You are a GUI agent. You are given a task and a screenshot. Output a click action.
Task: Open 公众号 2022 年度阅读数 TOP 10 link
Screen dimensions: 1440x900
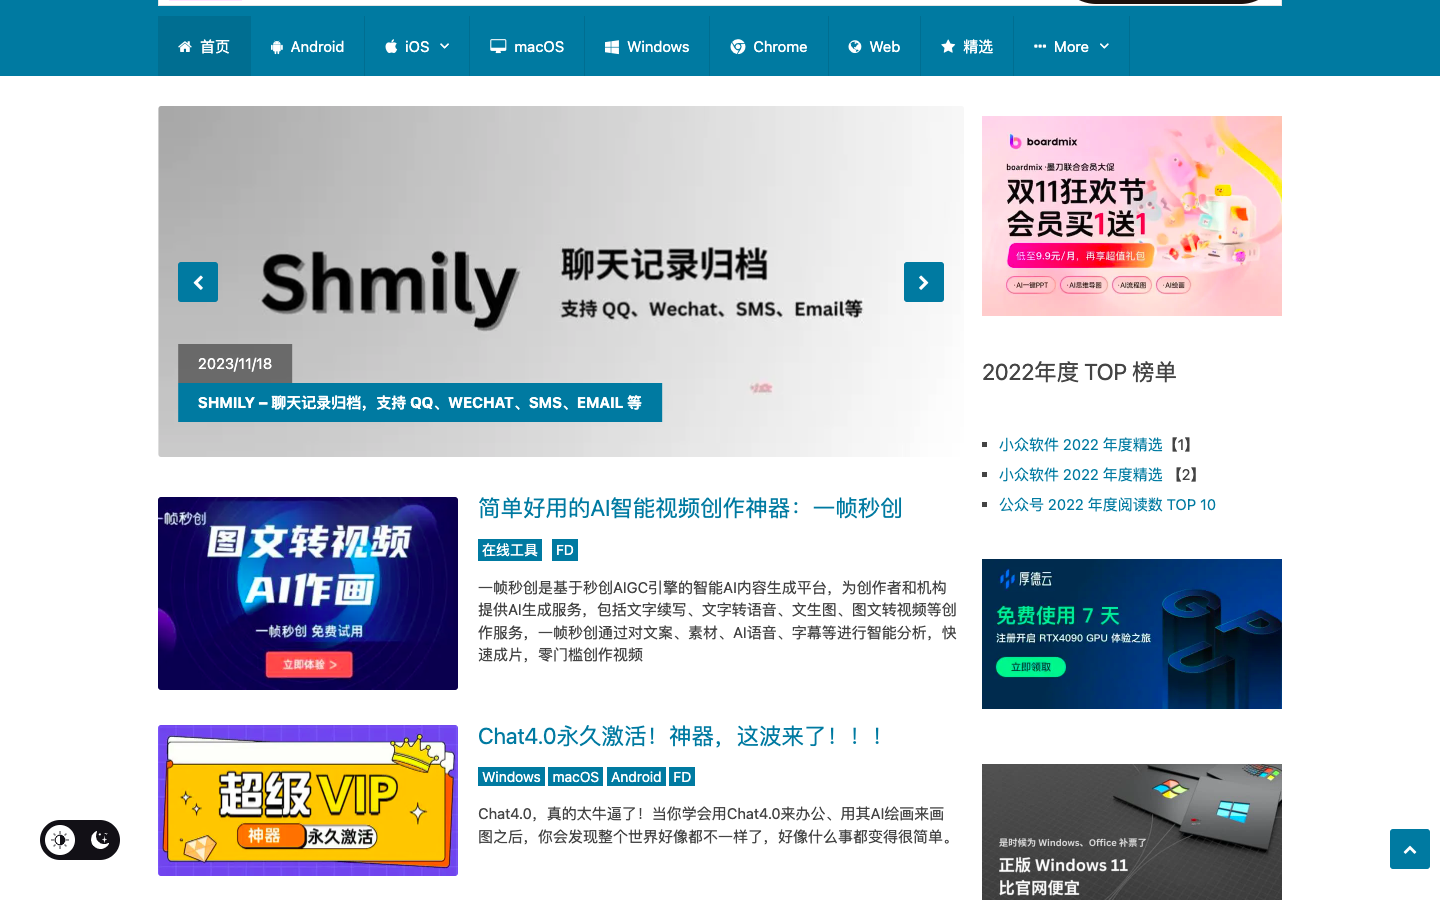[x=1107, y=504]
